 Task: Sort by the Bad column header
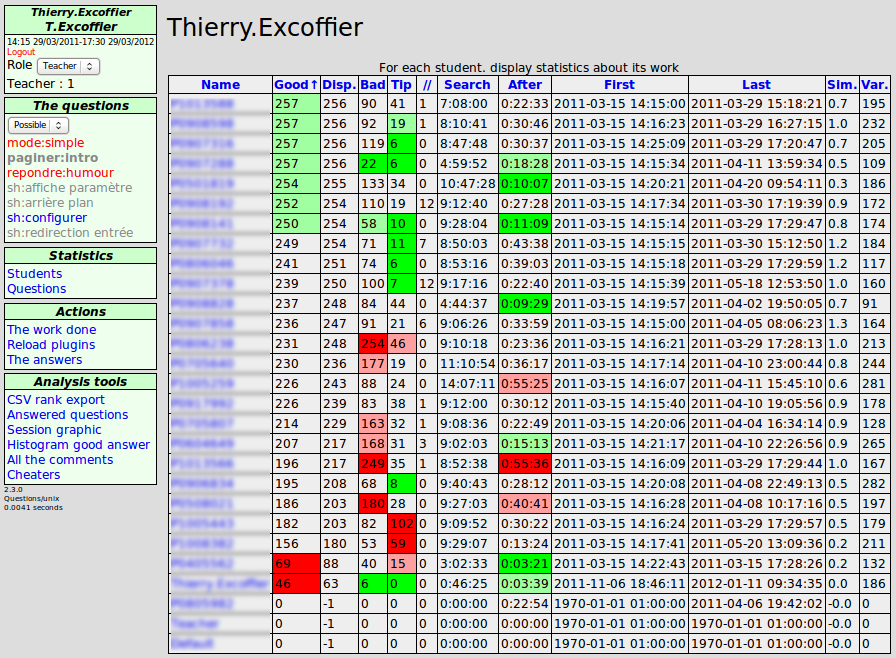(x=373, y=85)
